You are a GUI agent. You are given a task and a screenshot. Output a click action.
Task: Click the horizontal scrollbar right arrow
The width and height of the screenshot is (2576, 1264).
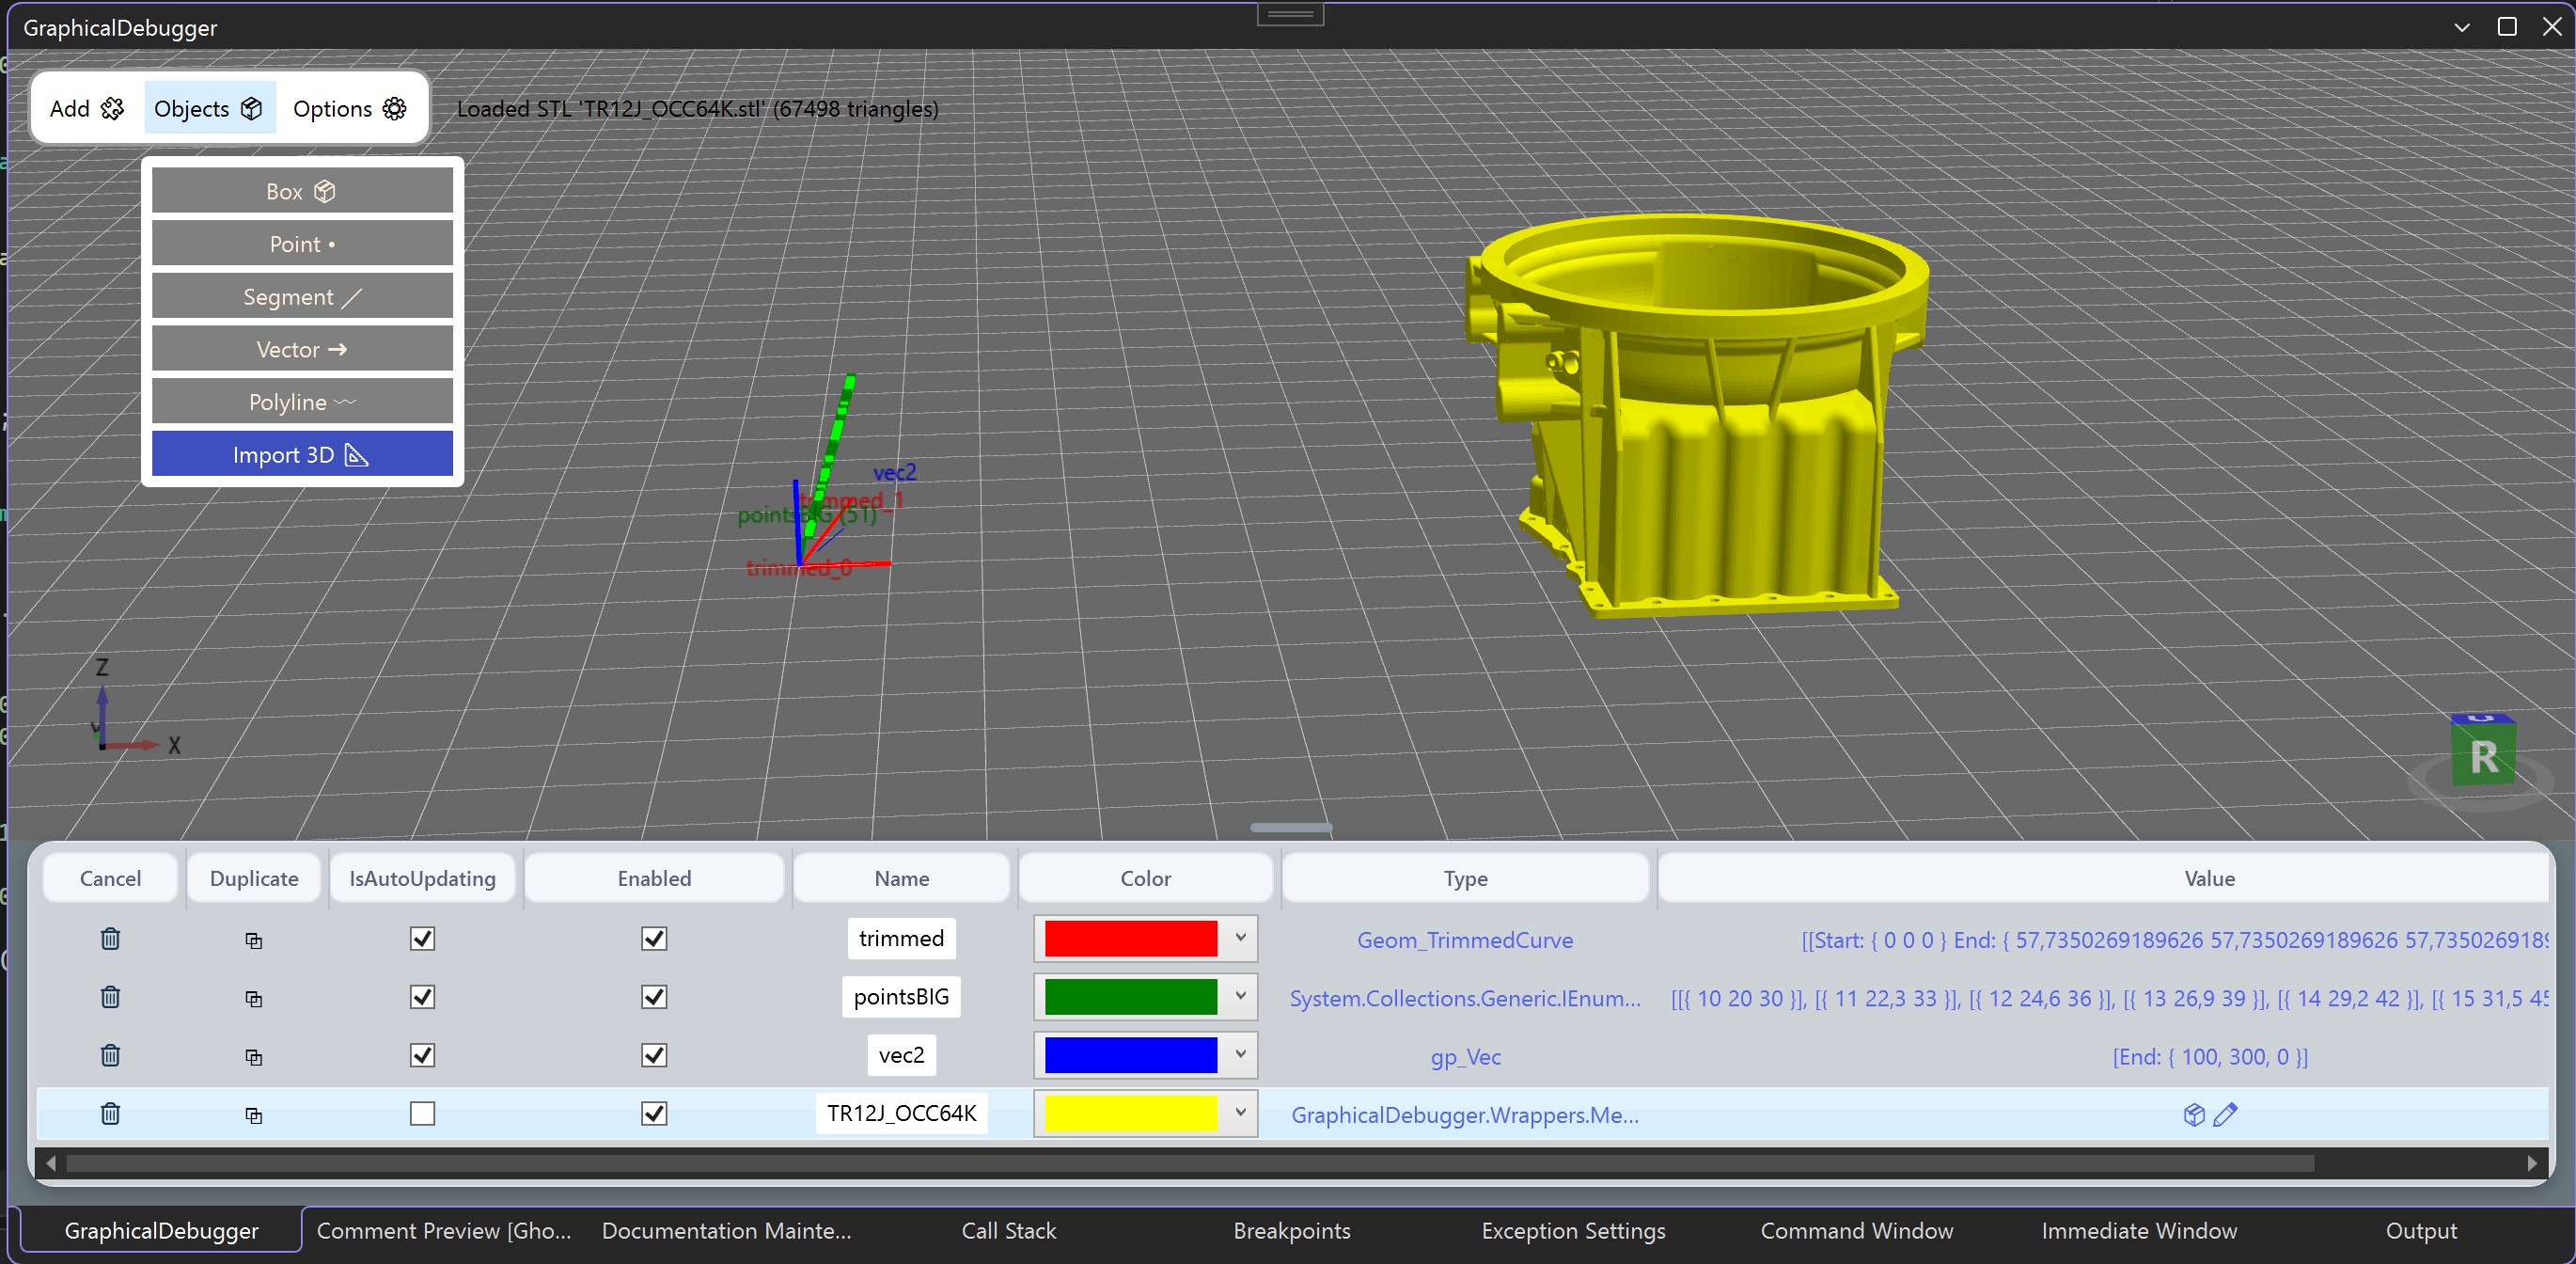(2531, 1163)
